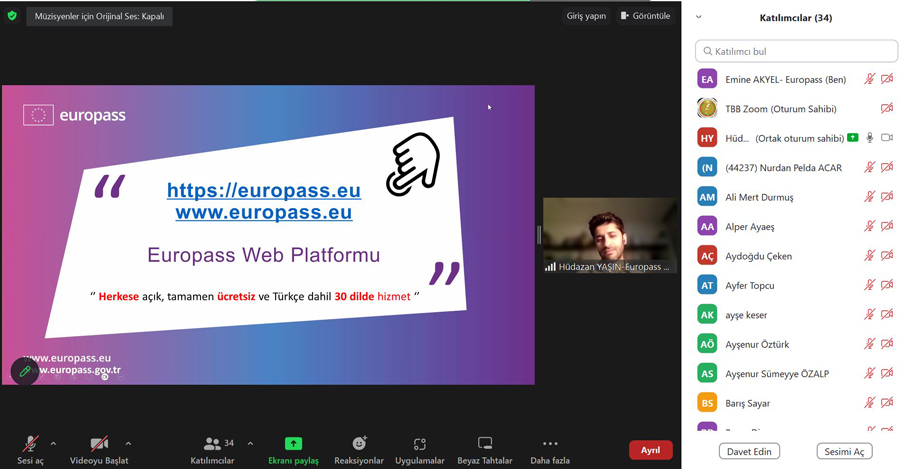Screen dimensions: 900x469
Task: Expand arrow next to Katılımcılar button
Action: coord(250,444)
